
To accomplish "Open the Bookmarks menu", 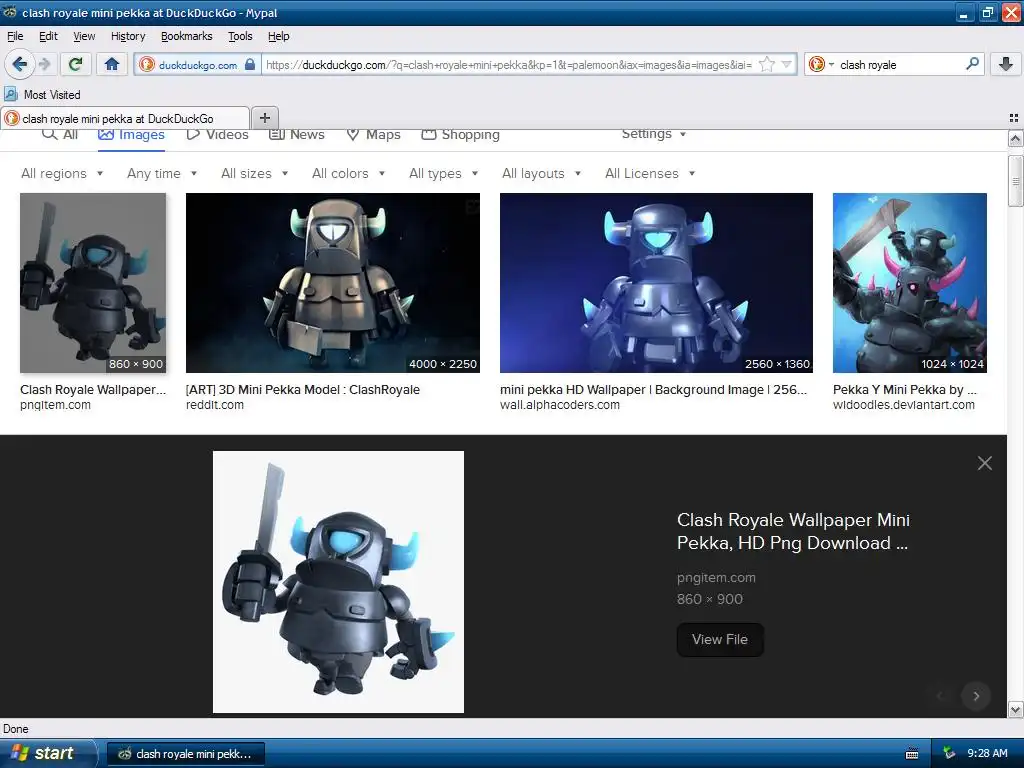I will point(187,36).
